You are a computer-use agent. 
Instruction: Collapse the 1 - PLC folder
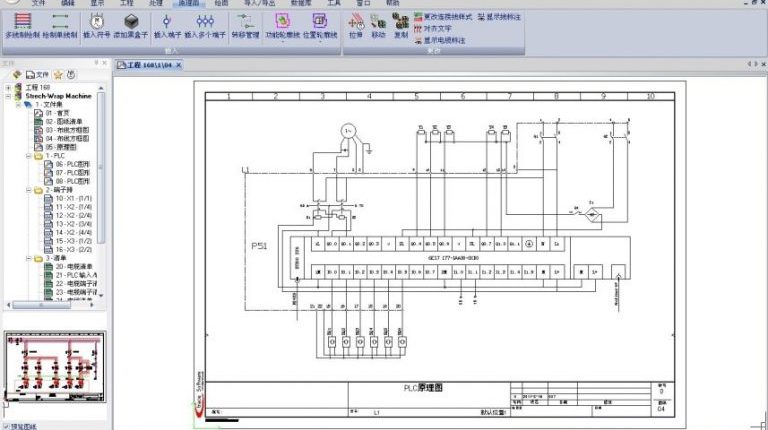pos(28,156)
